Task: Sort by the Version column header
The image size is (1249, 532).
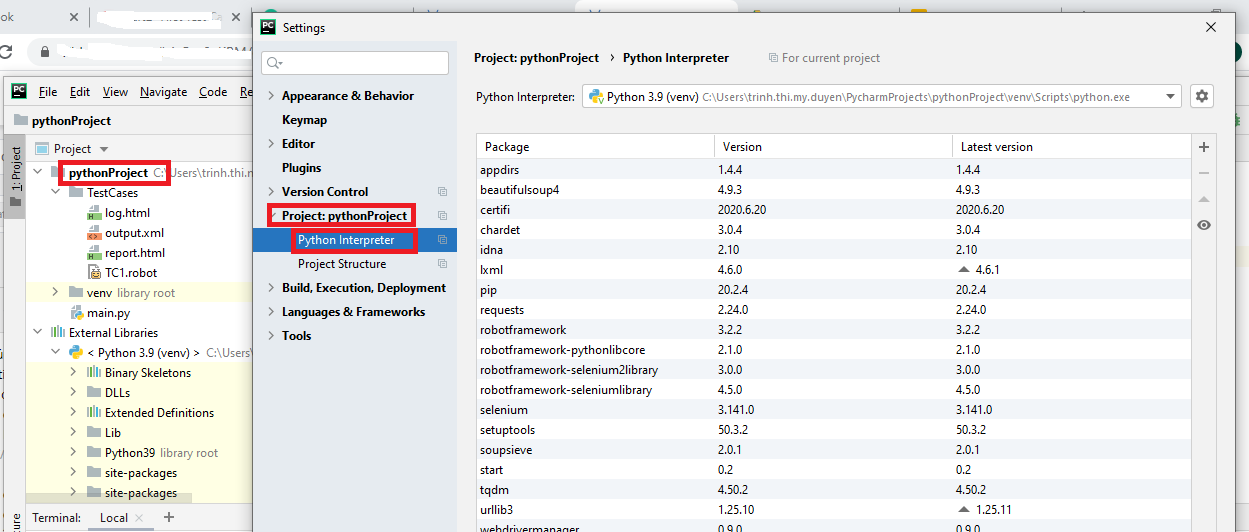Action: point(833,147)
